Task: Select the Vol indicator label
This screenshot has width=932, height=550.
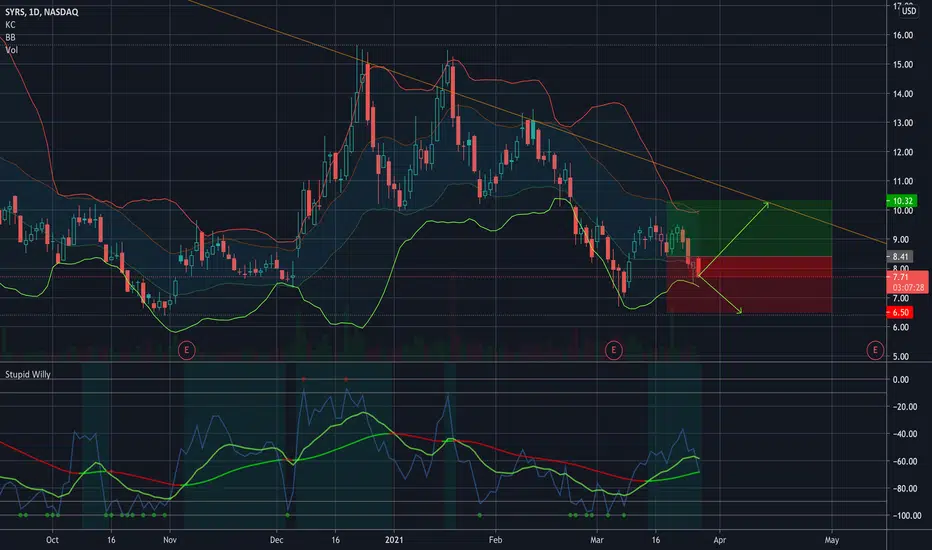Action: point(11,50)
